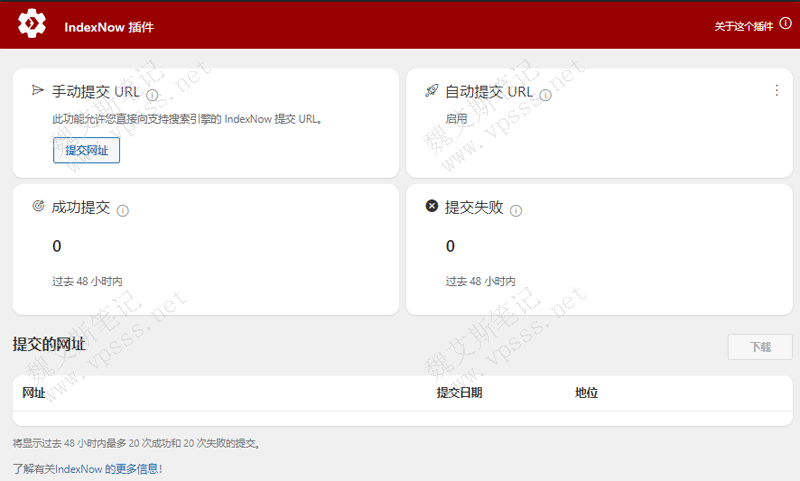Open the 了解有关IndexNow 的更多信息 link
This screenshot has width=800, height=481.
click(x=87, y=468)
